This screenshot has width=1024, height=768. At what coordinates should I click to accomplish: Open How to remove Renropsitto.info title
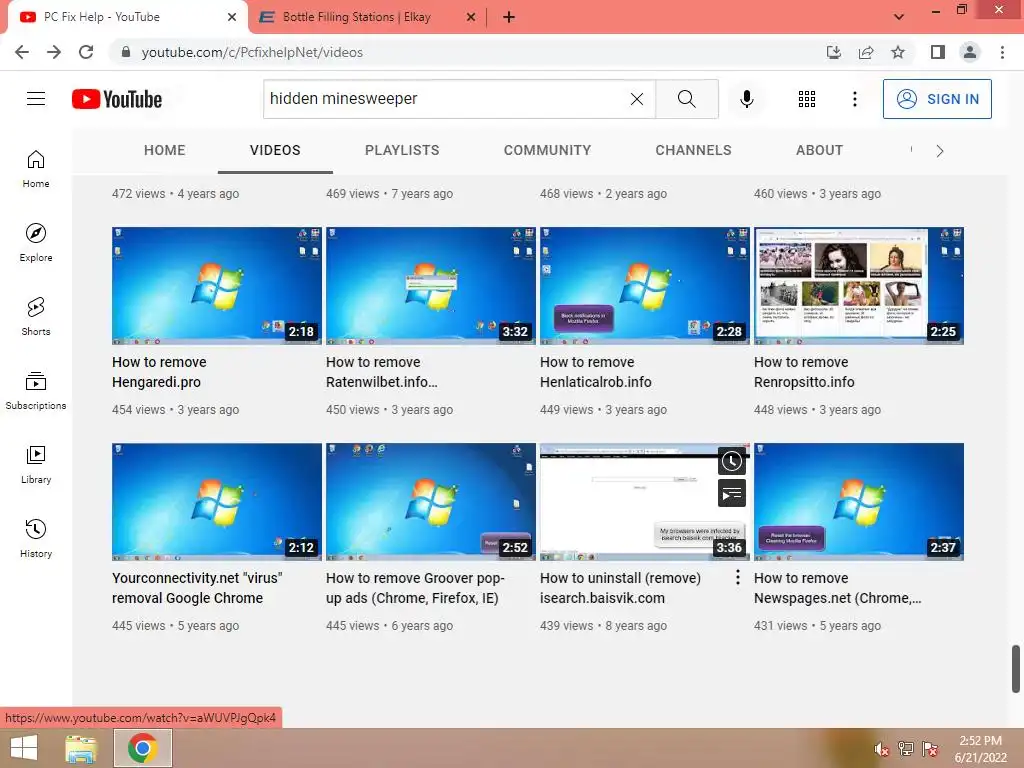tap(804, 372)
